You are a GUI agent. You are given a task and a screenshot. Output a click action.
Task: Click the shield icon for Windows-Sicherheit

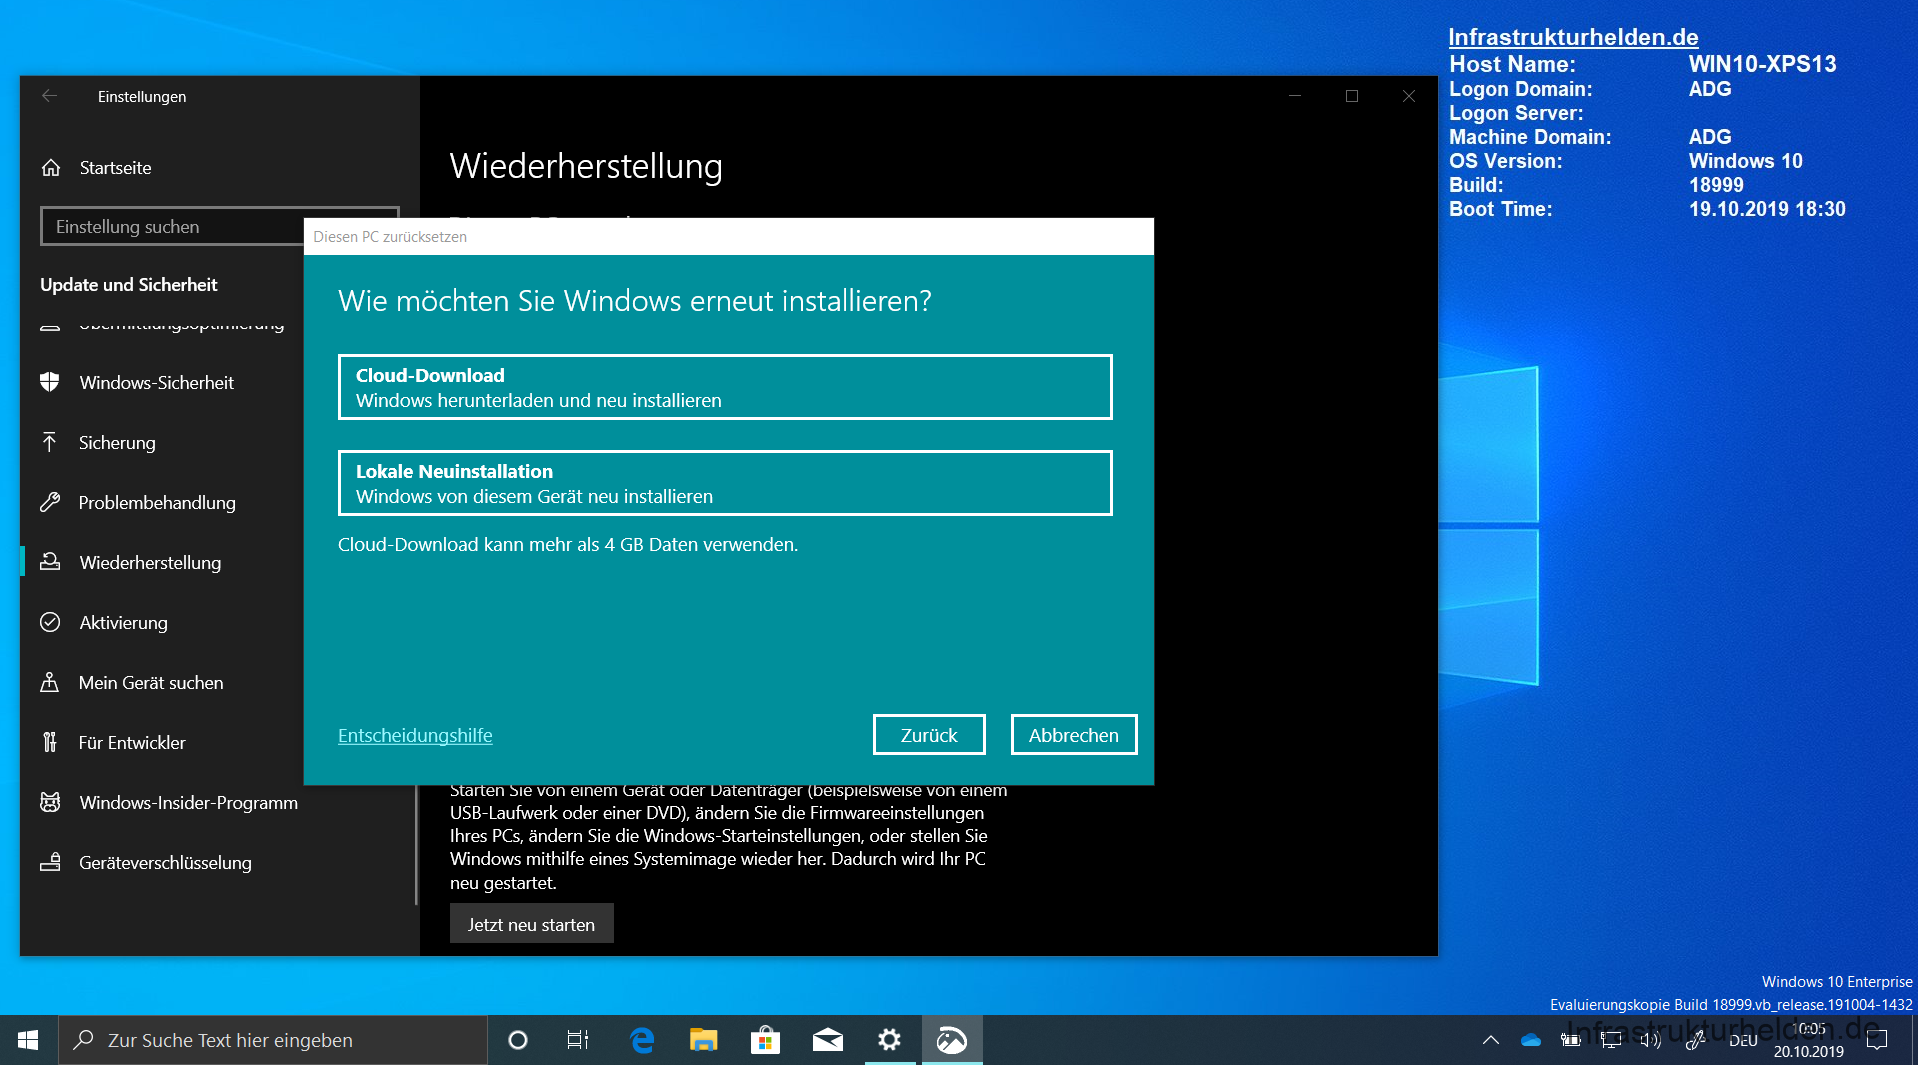pos(50,382)
